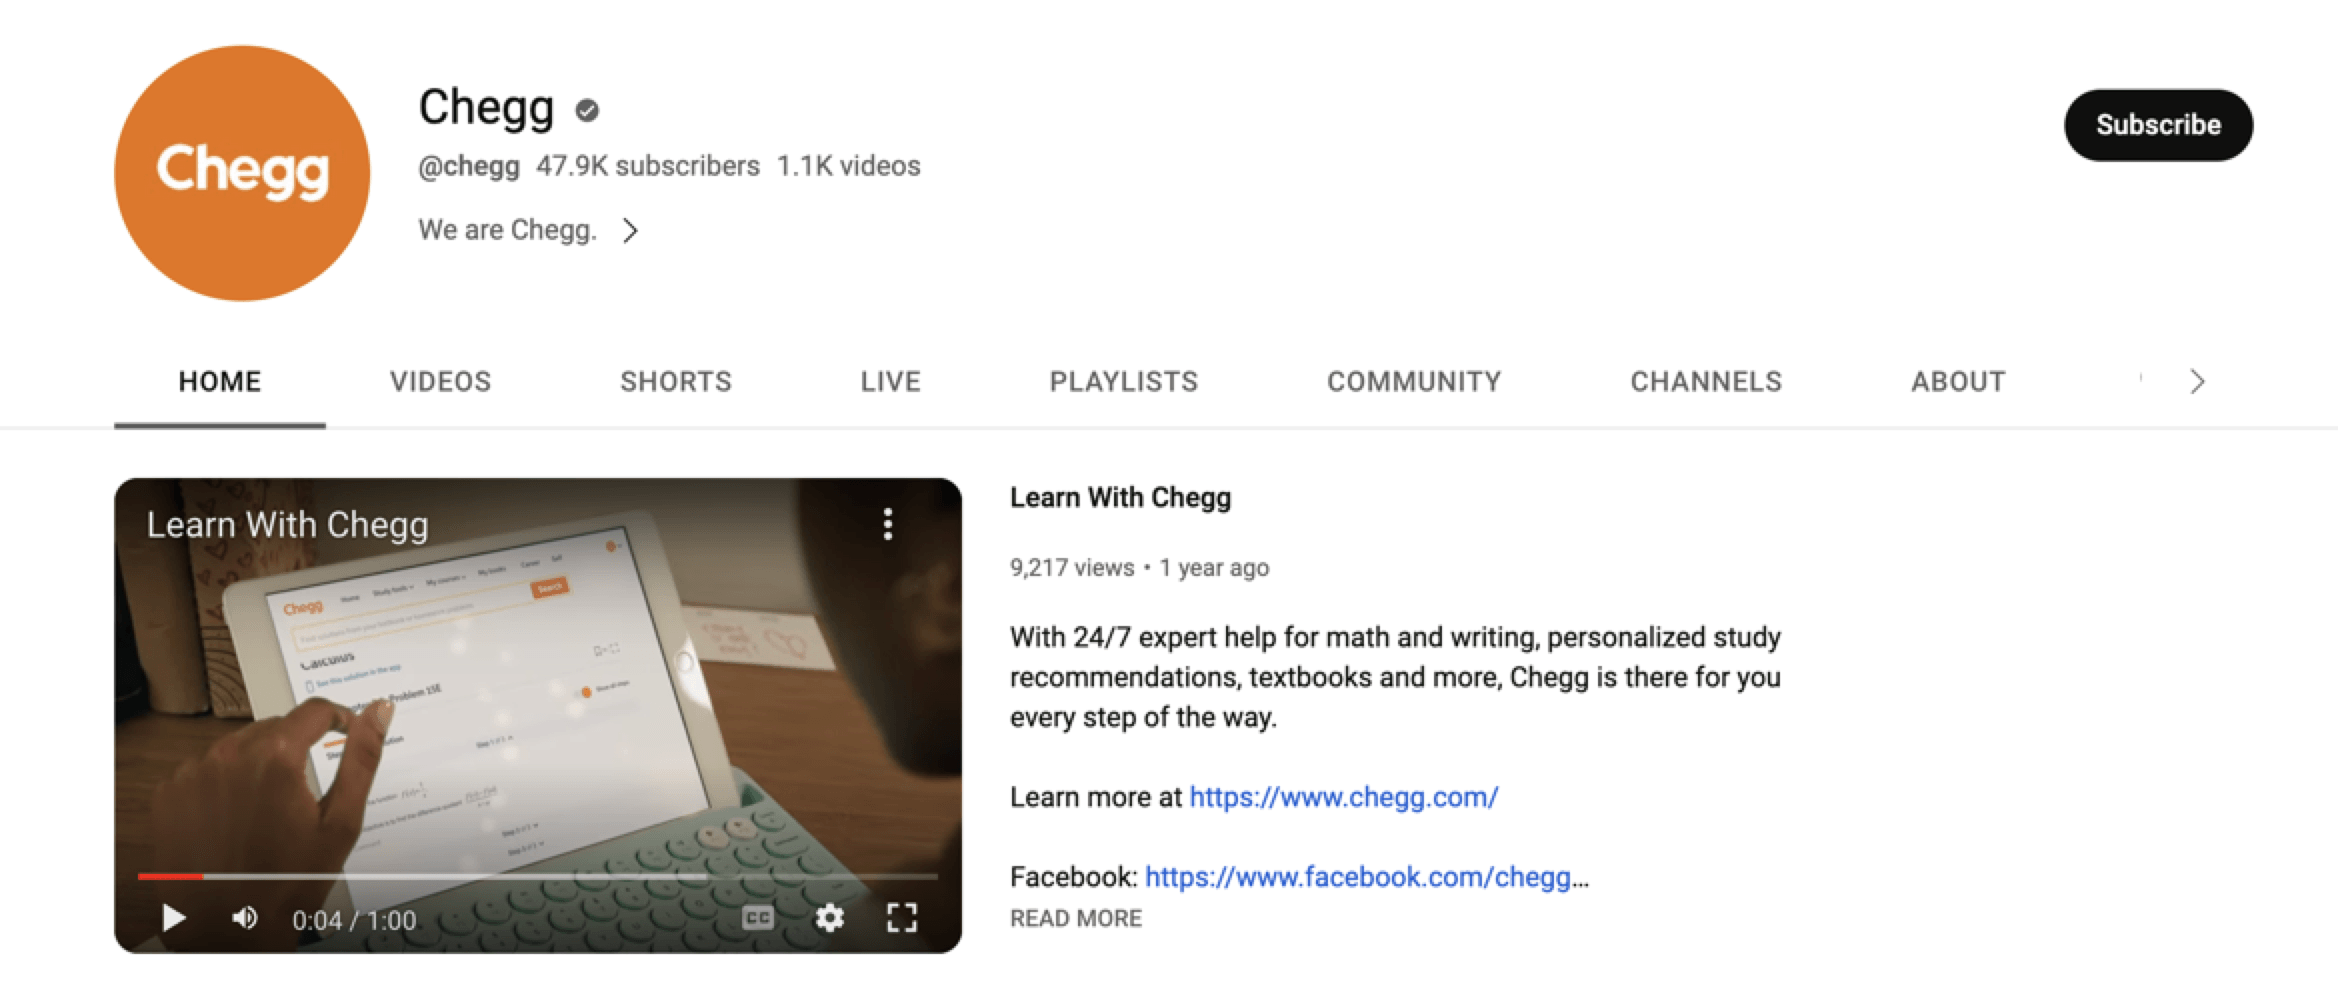
Task: Click the 1.1K videos count
Action: (x=848, y=166)
